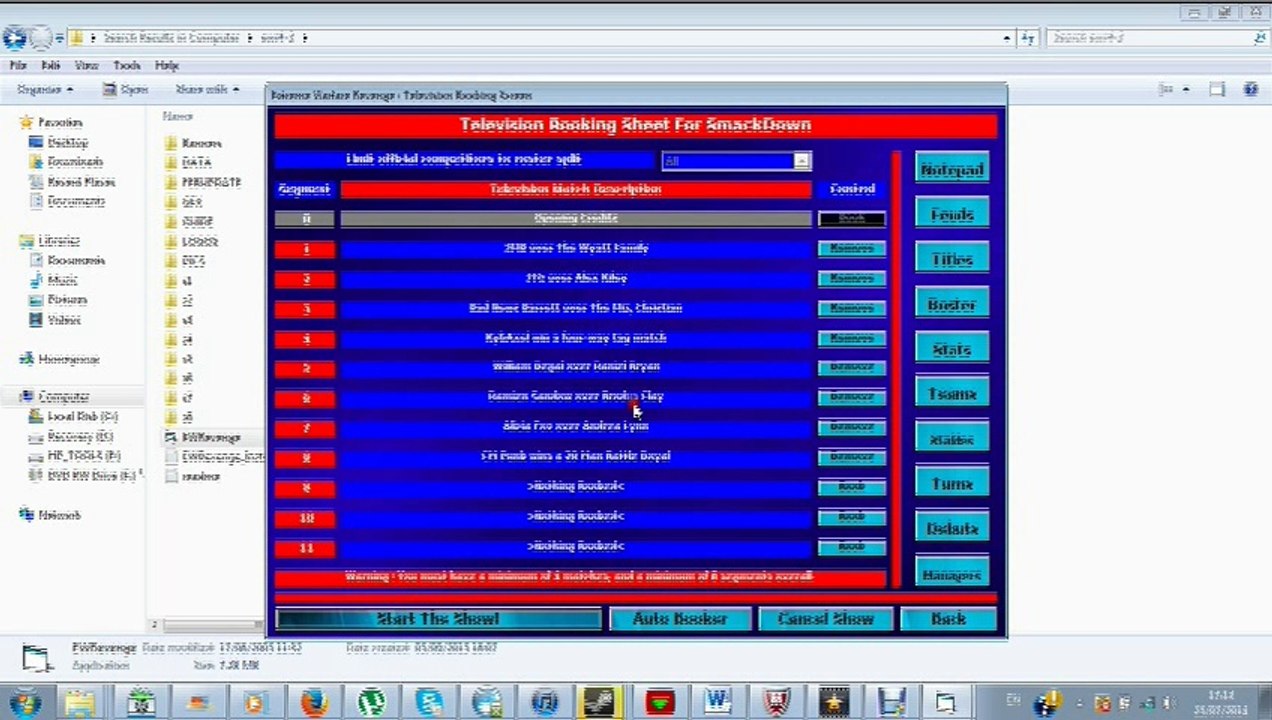
Task: Click the Back button in booking screen
Action: (x=948, y=619)
